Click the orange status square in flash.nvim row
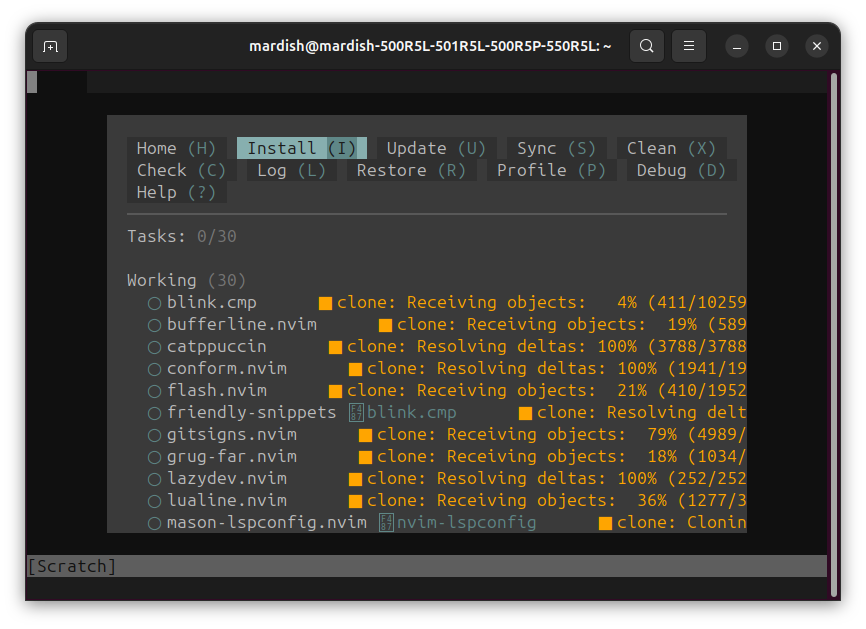The width and height of the screenshot is (866, 629). point(335,392)
